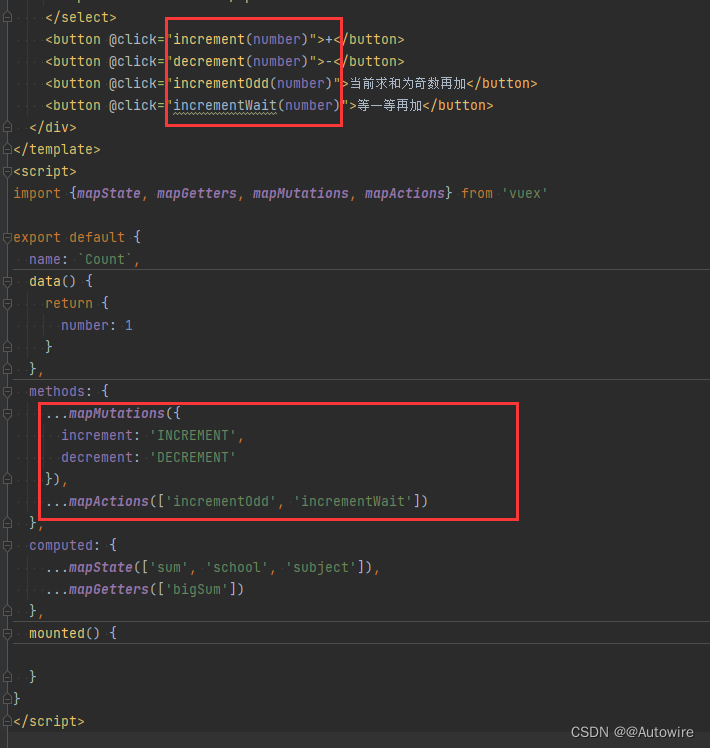This screenshot has height=748, width=710.
Task: Fold the return { block
Action: [x=7, y=303]
